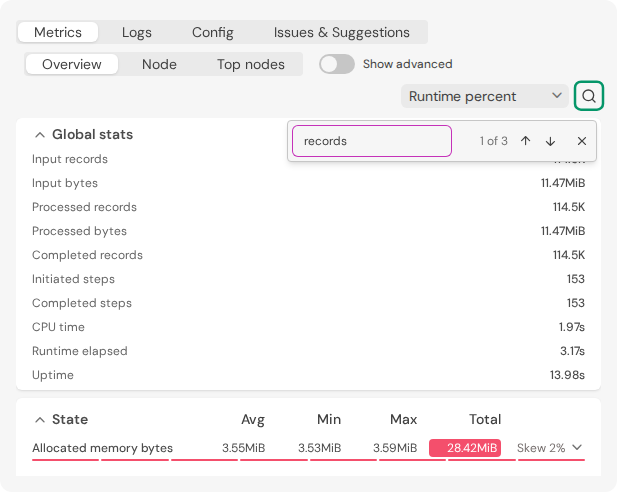This screenshot has width=617, height=492.
Task: Open the Issues & Suggestions tab
Action: coord(342,32)
